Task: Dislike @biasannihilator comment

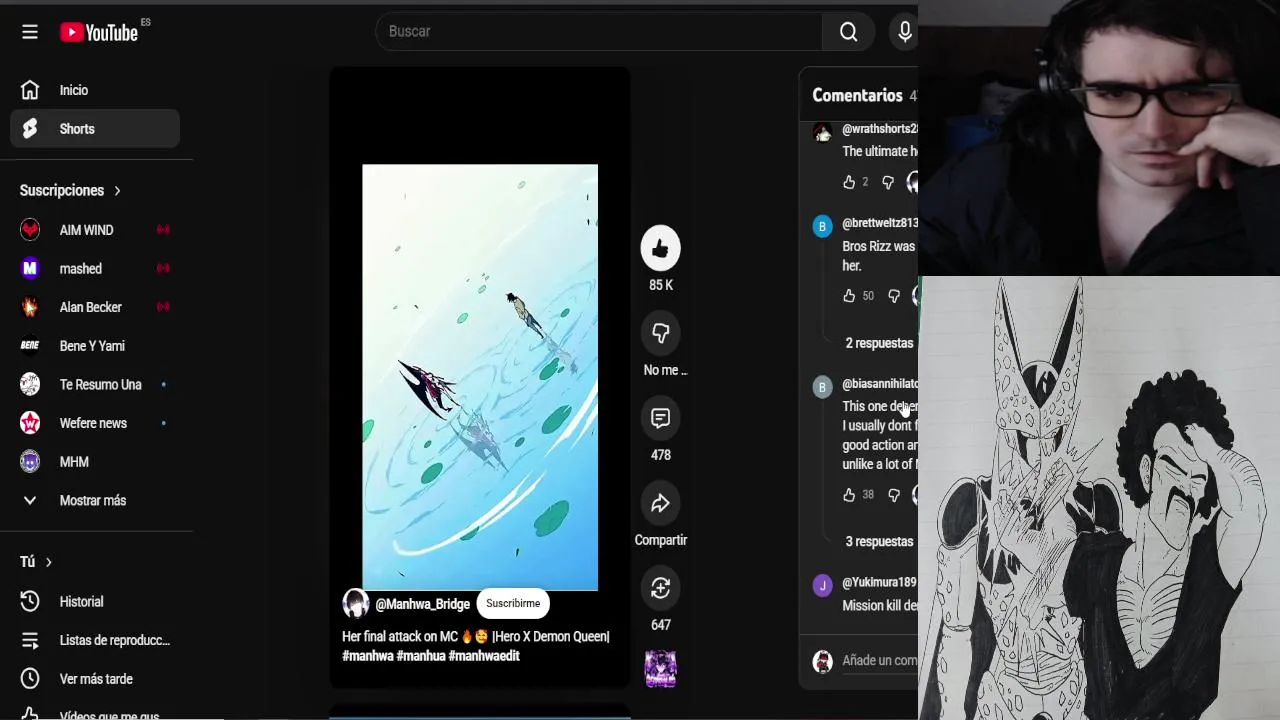Action: click(x=894, y=495)
